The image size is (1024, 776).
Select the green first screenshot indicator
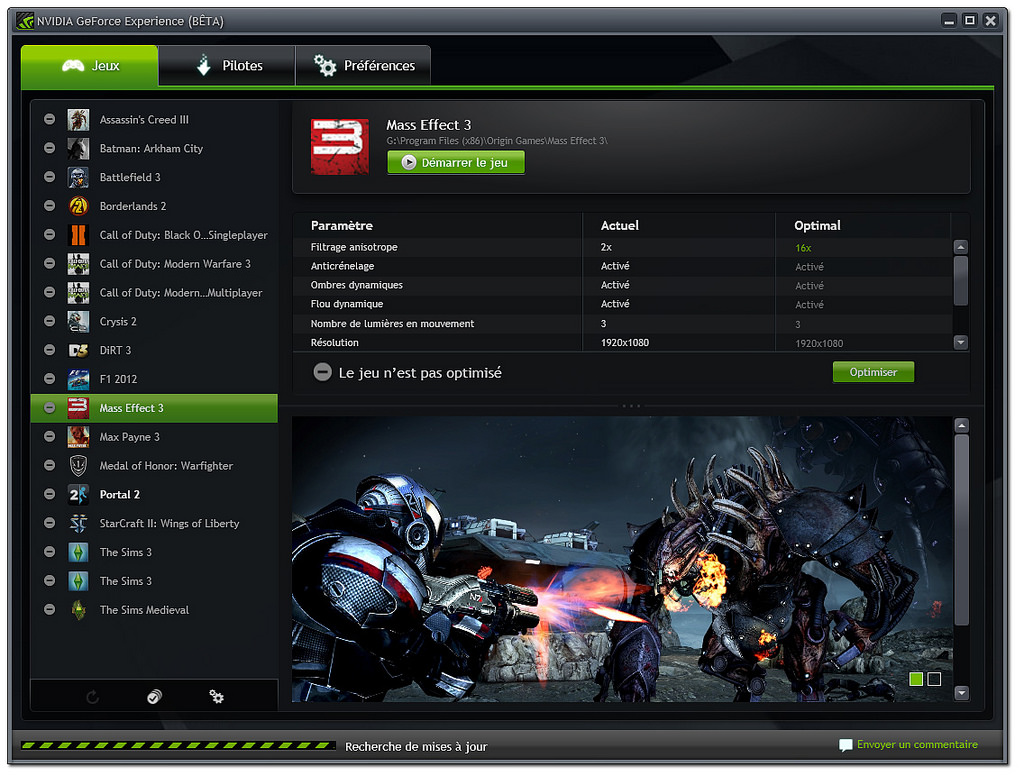[916, 680]
